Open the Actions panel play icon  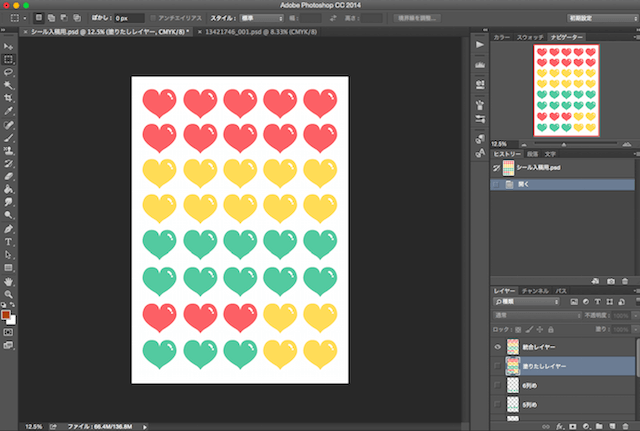click(x=480, y=44)
